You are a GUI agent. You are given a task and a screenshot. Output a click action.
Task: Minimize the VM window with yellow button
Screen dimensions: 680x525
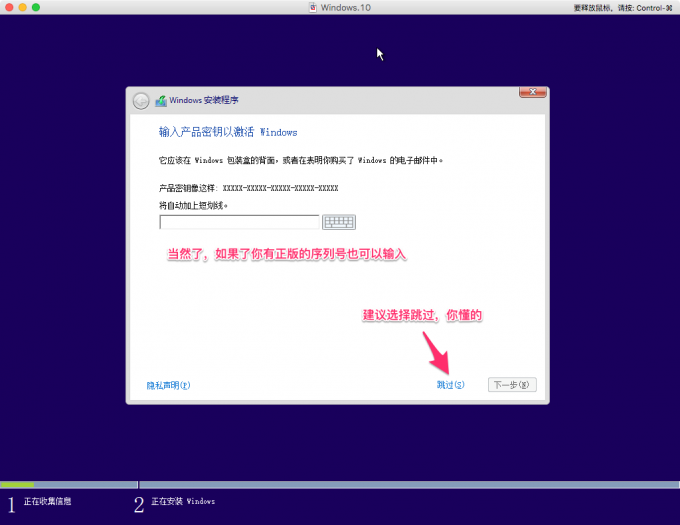[23, 7]
